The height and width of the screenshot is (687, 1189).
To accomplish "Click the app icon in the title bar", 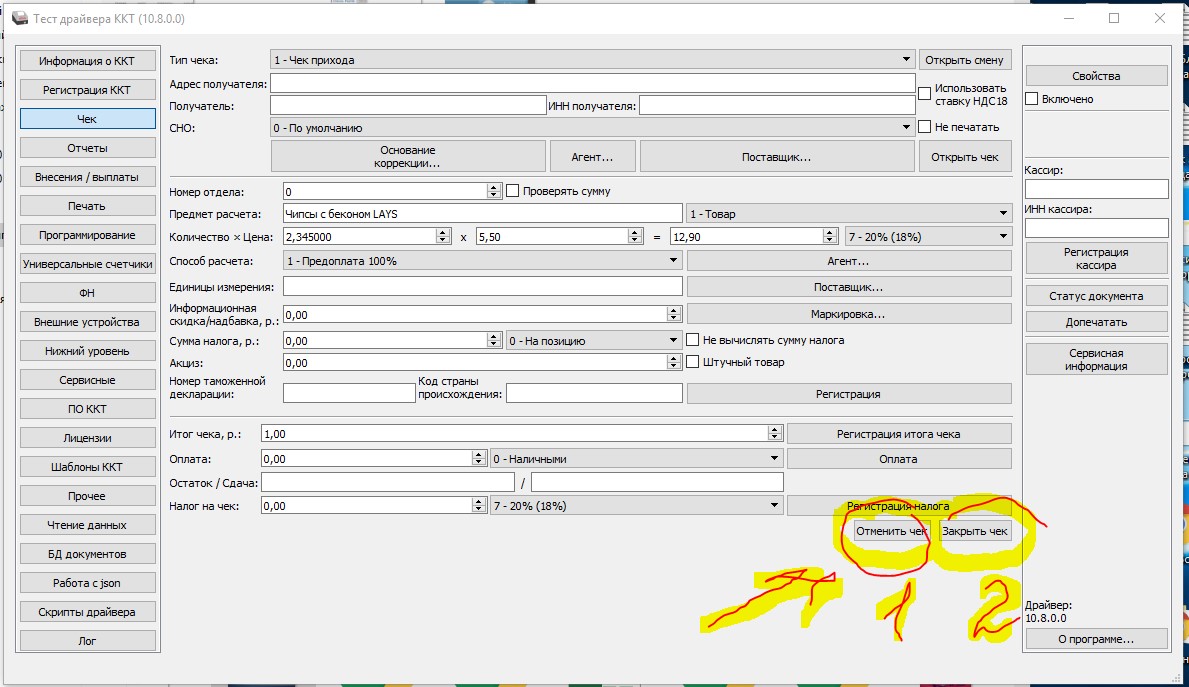I will pyautogui.click(x=19, y=19).
